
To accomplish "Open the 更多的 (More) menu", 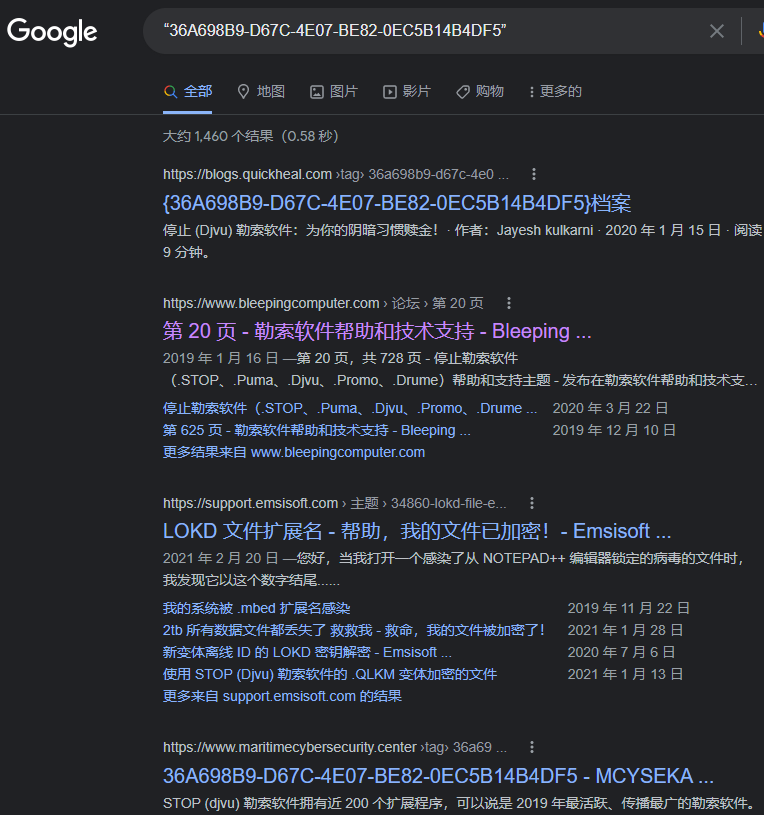I will (x=555, y=92).
